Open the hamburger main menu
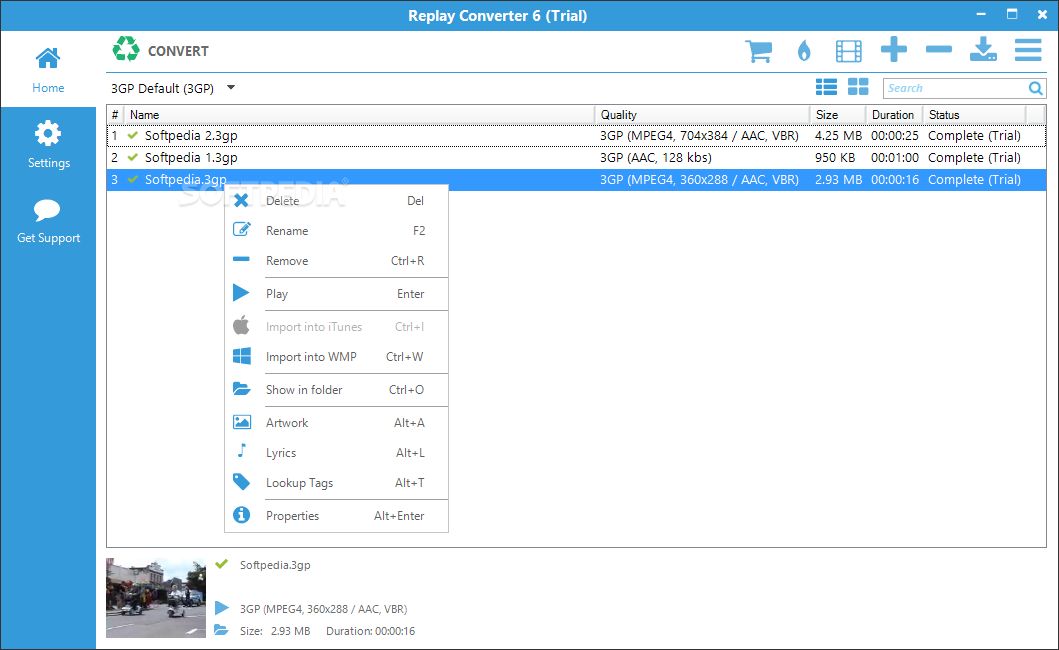 1028,49
